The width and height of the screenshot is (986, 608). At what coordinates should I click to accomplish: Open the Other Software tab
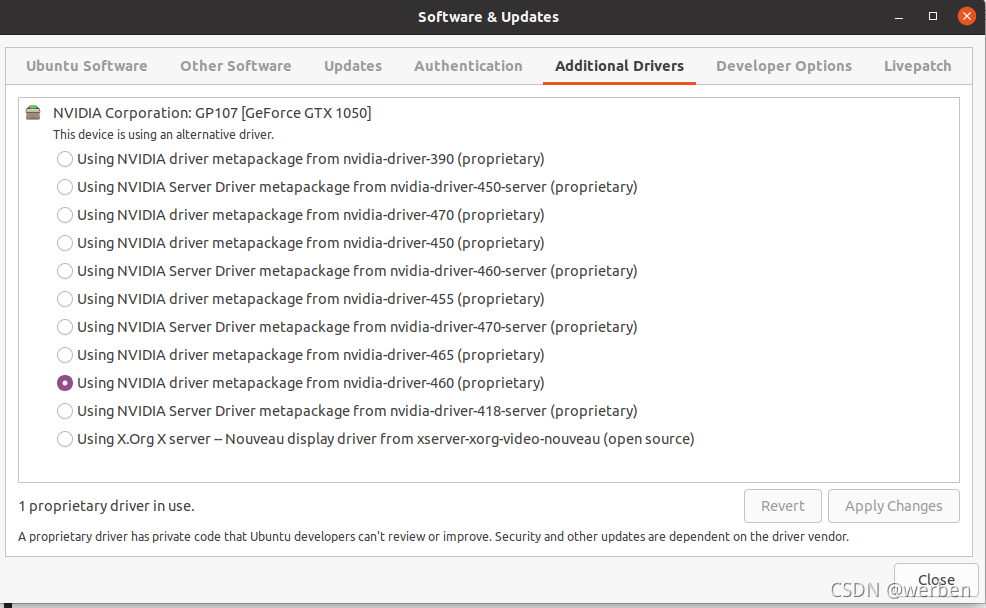coord(236,66)
